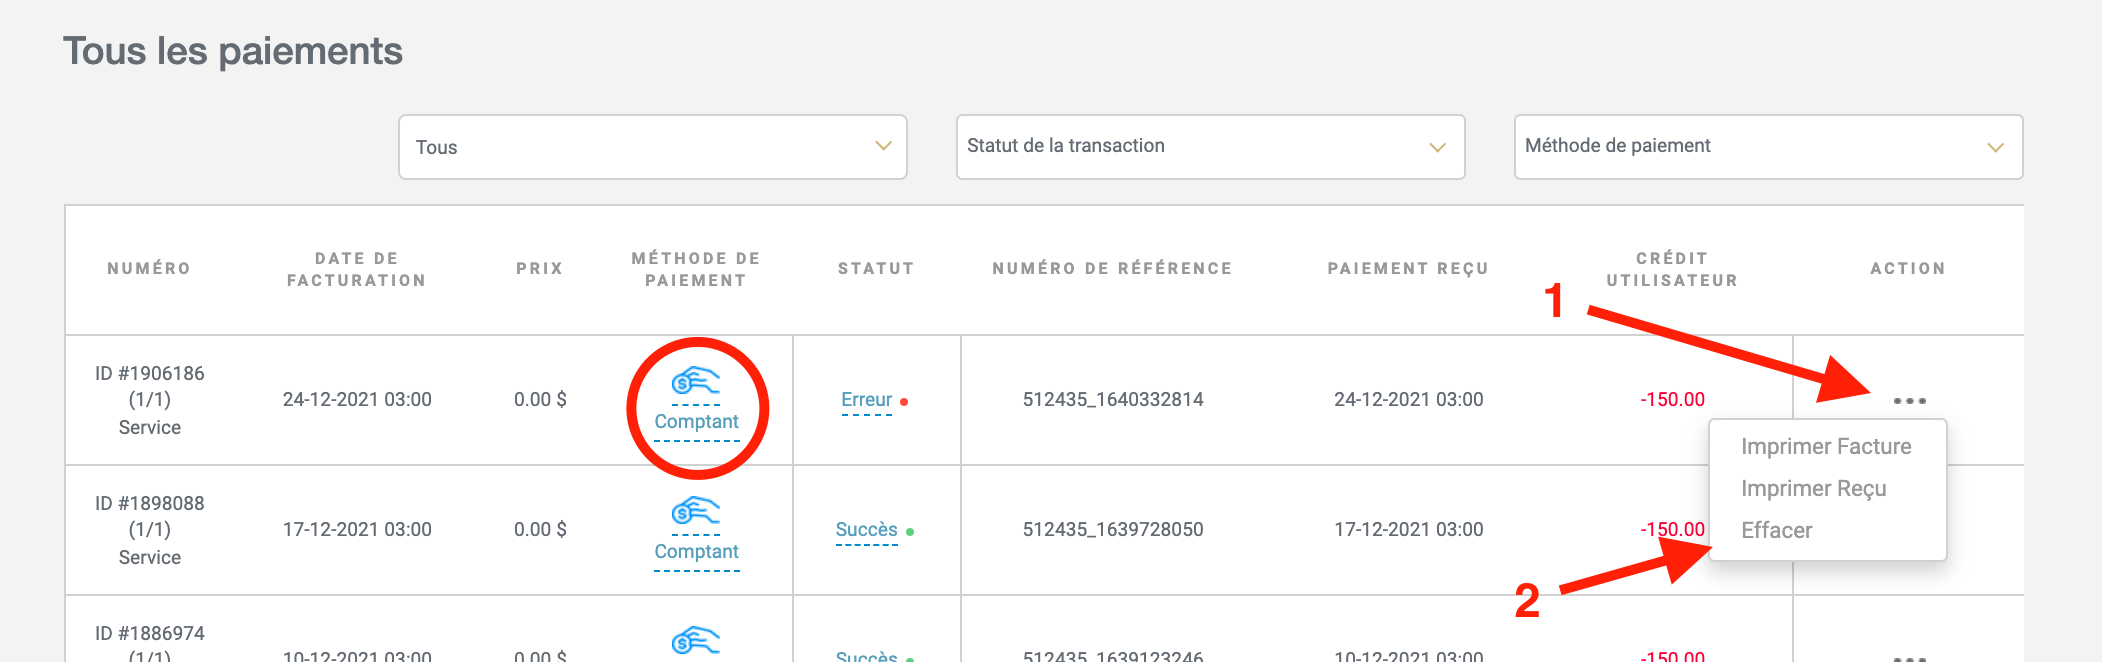Click Effacer in the action menu
Screen dimensions: 2102x662
(1776, 530)
